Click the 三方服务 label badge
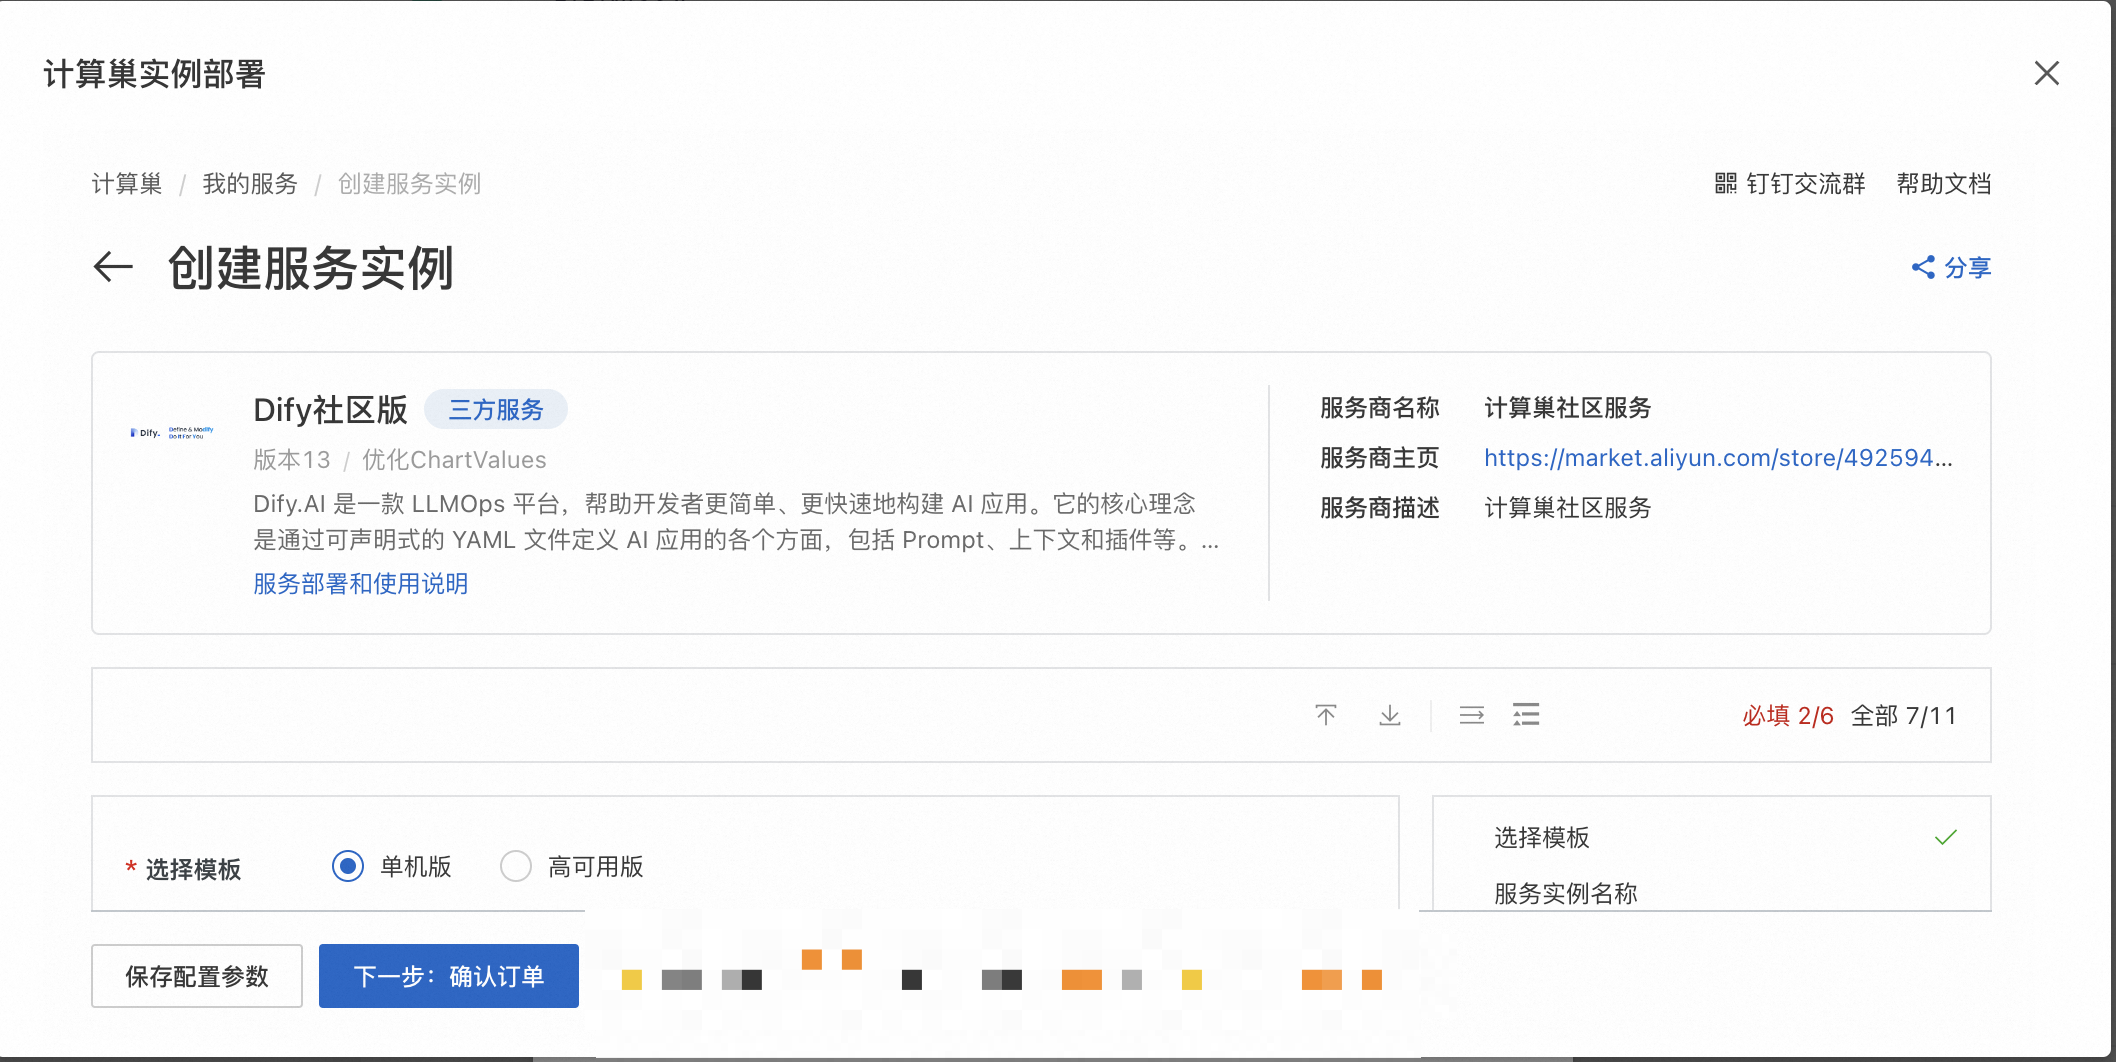Image resolution: width=2116 pixels, height=1062 pixels. pos(496,409)
